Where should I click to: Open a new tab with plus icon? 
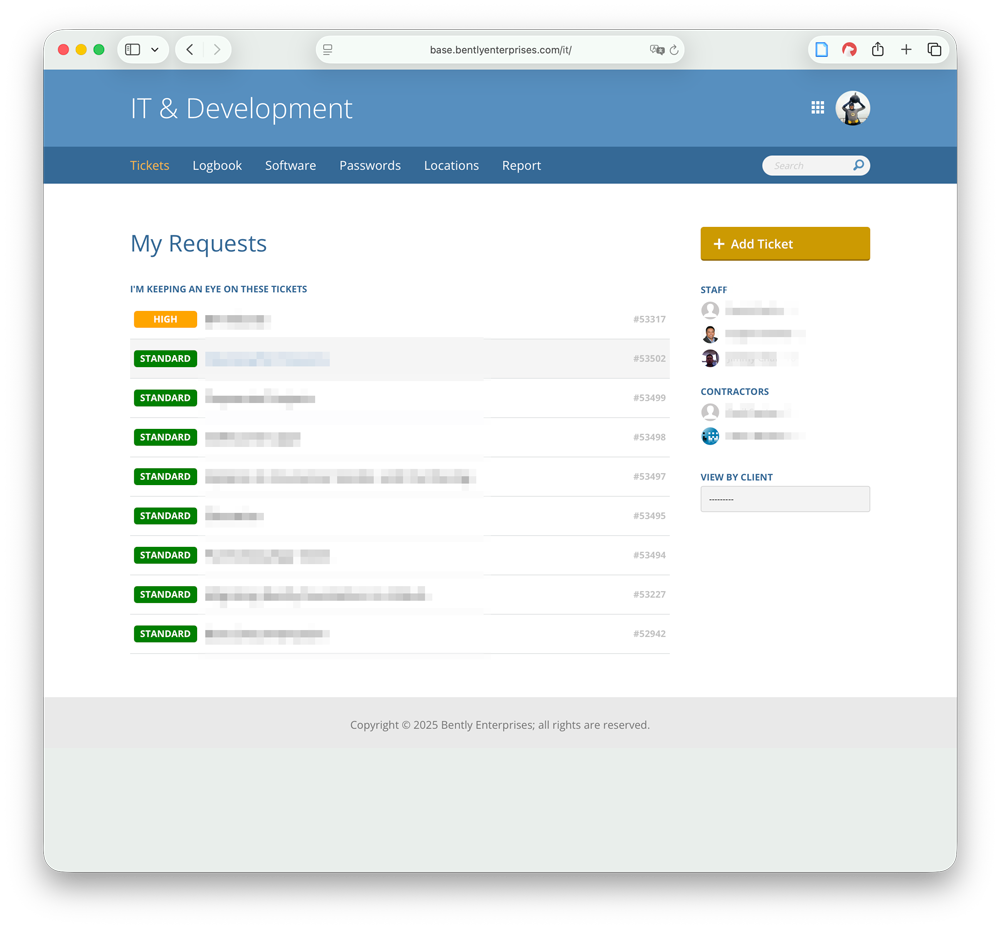[906, 50]
